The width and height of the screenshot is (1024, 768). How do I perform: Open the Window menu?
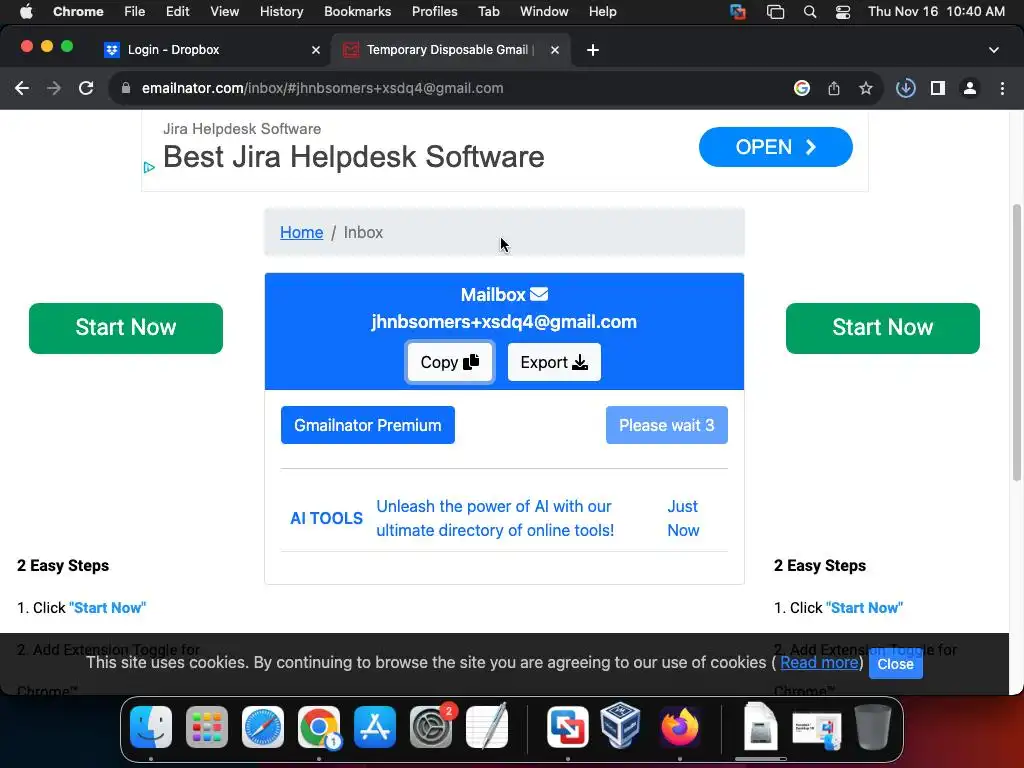(544, 12)
